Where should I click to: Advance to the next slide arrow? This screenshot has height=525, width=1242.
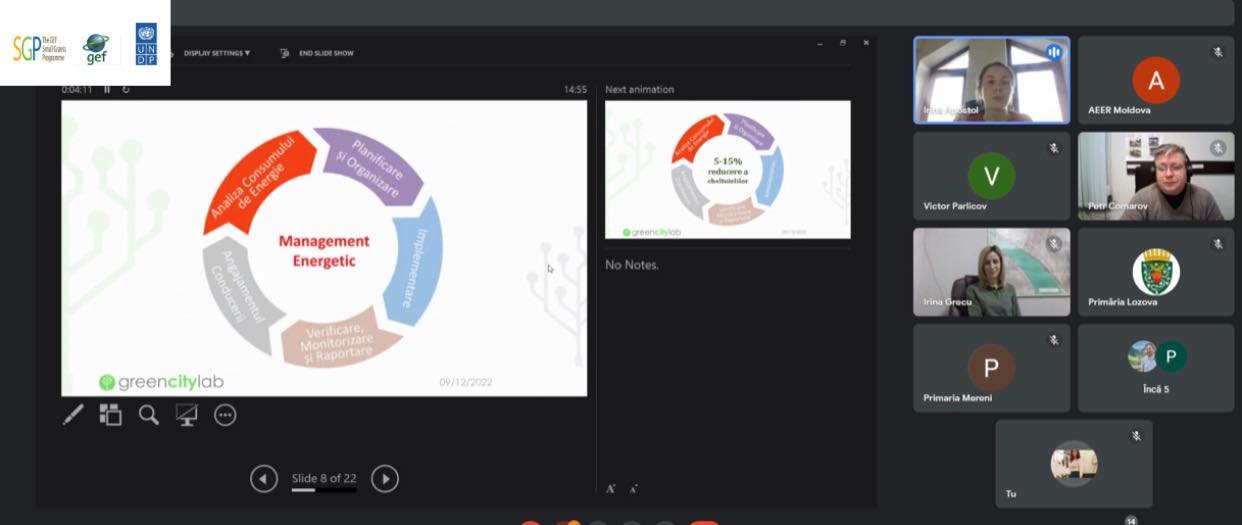385,479
